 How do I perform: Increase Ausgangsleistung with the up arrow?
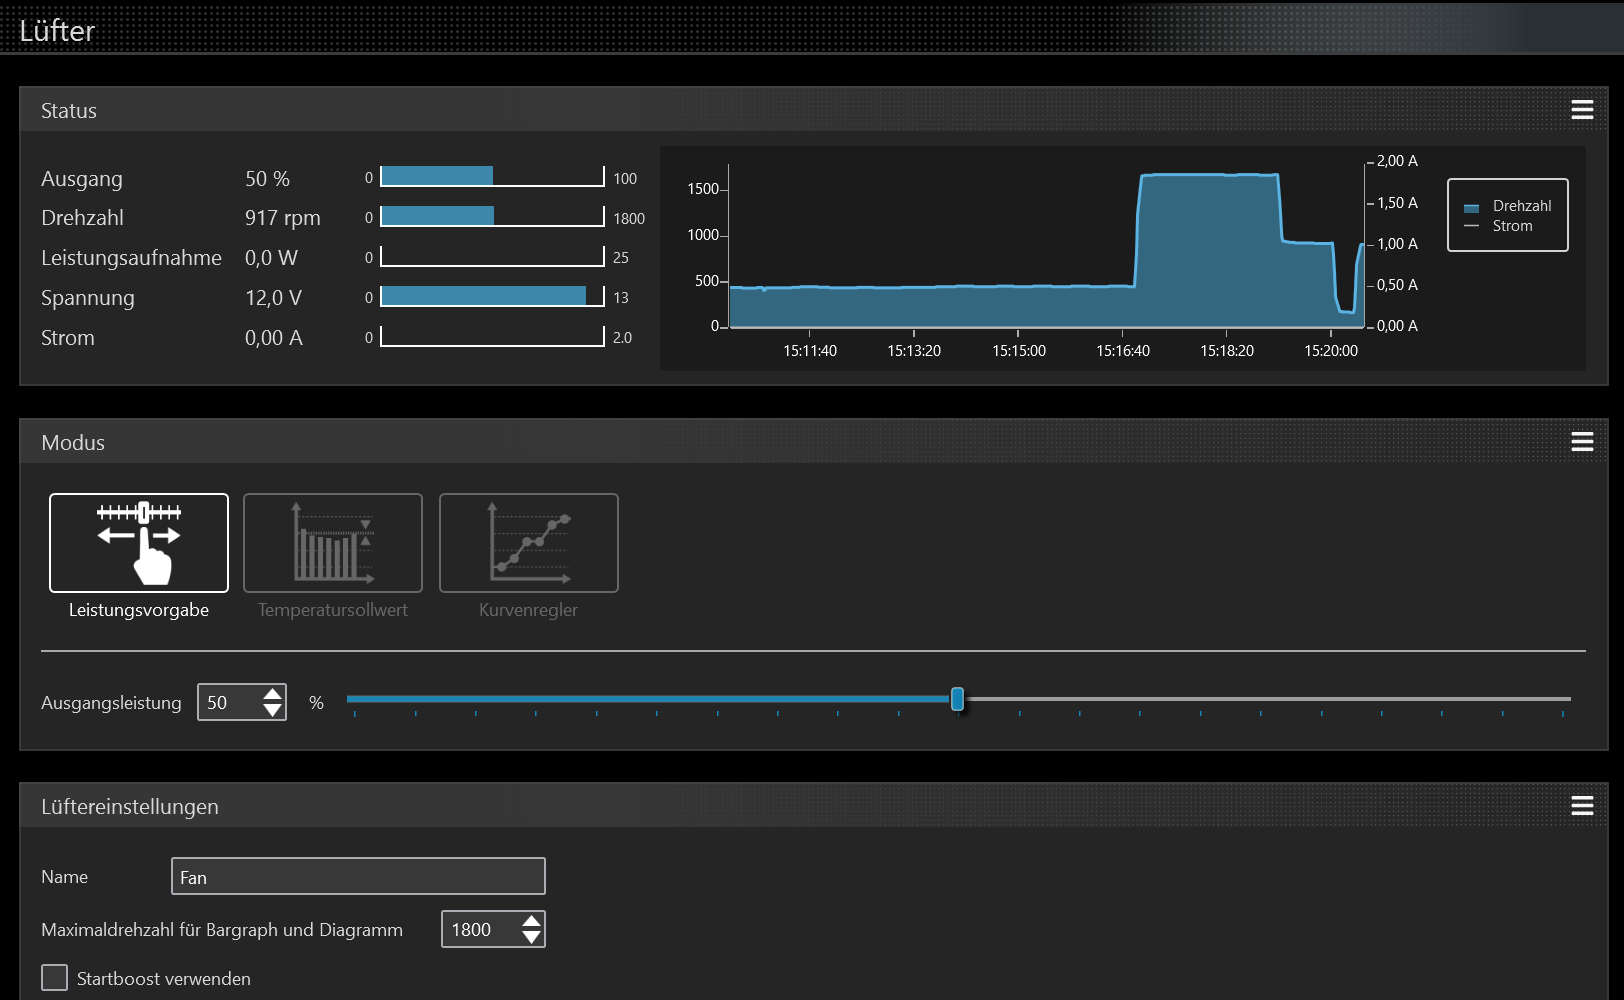point(272,694)
